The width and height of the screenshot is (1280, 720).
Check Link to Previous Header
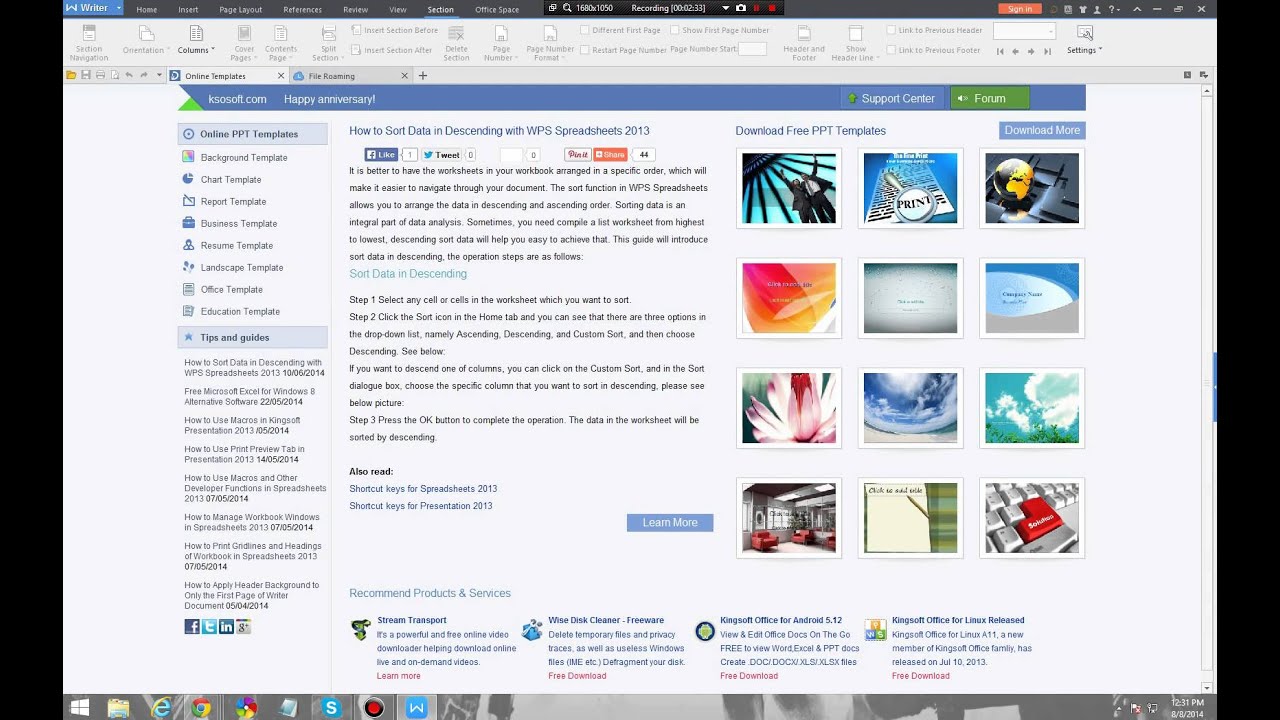click(891, 30)
